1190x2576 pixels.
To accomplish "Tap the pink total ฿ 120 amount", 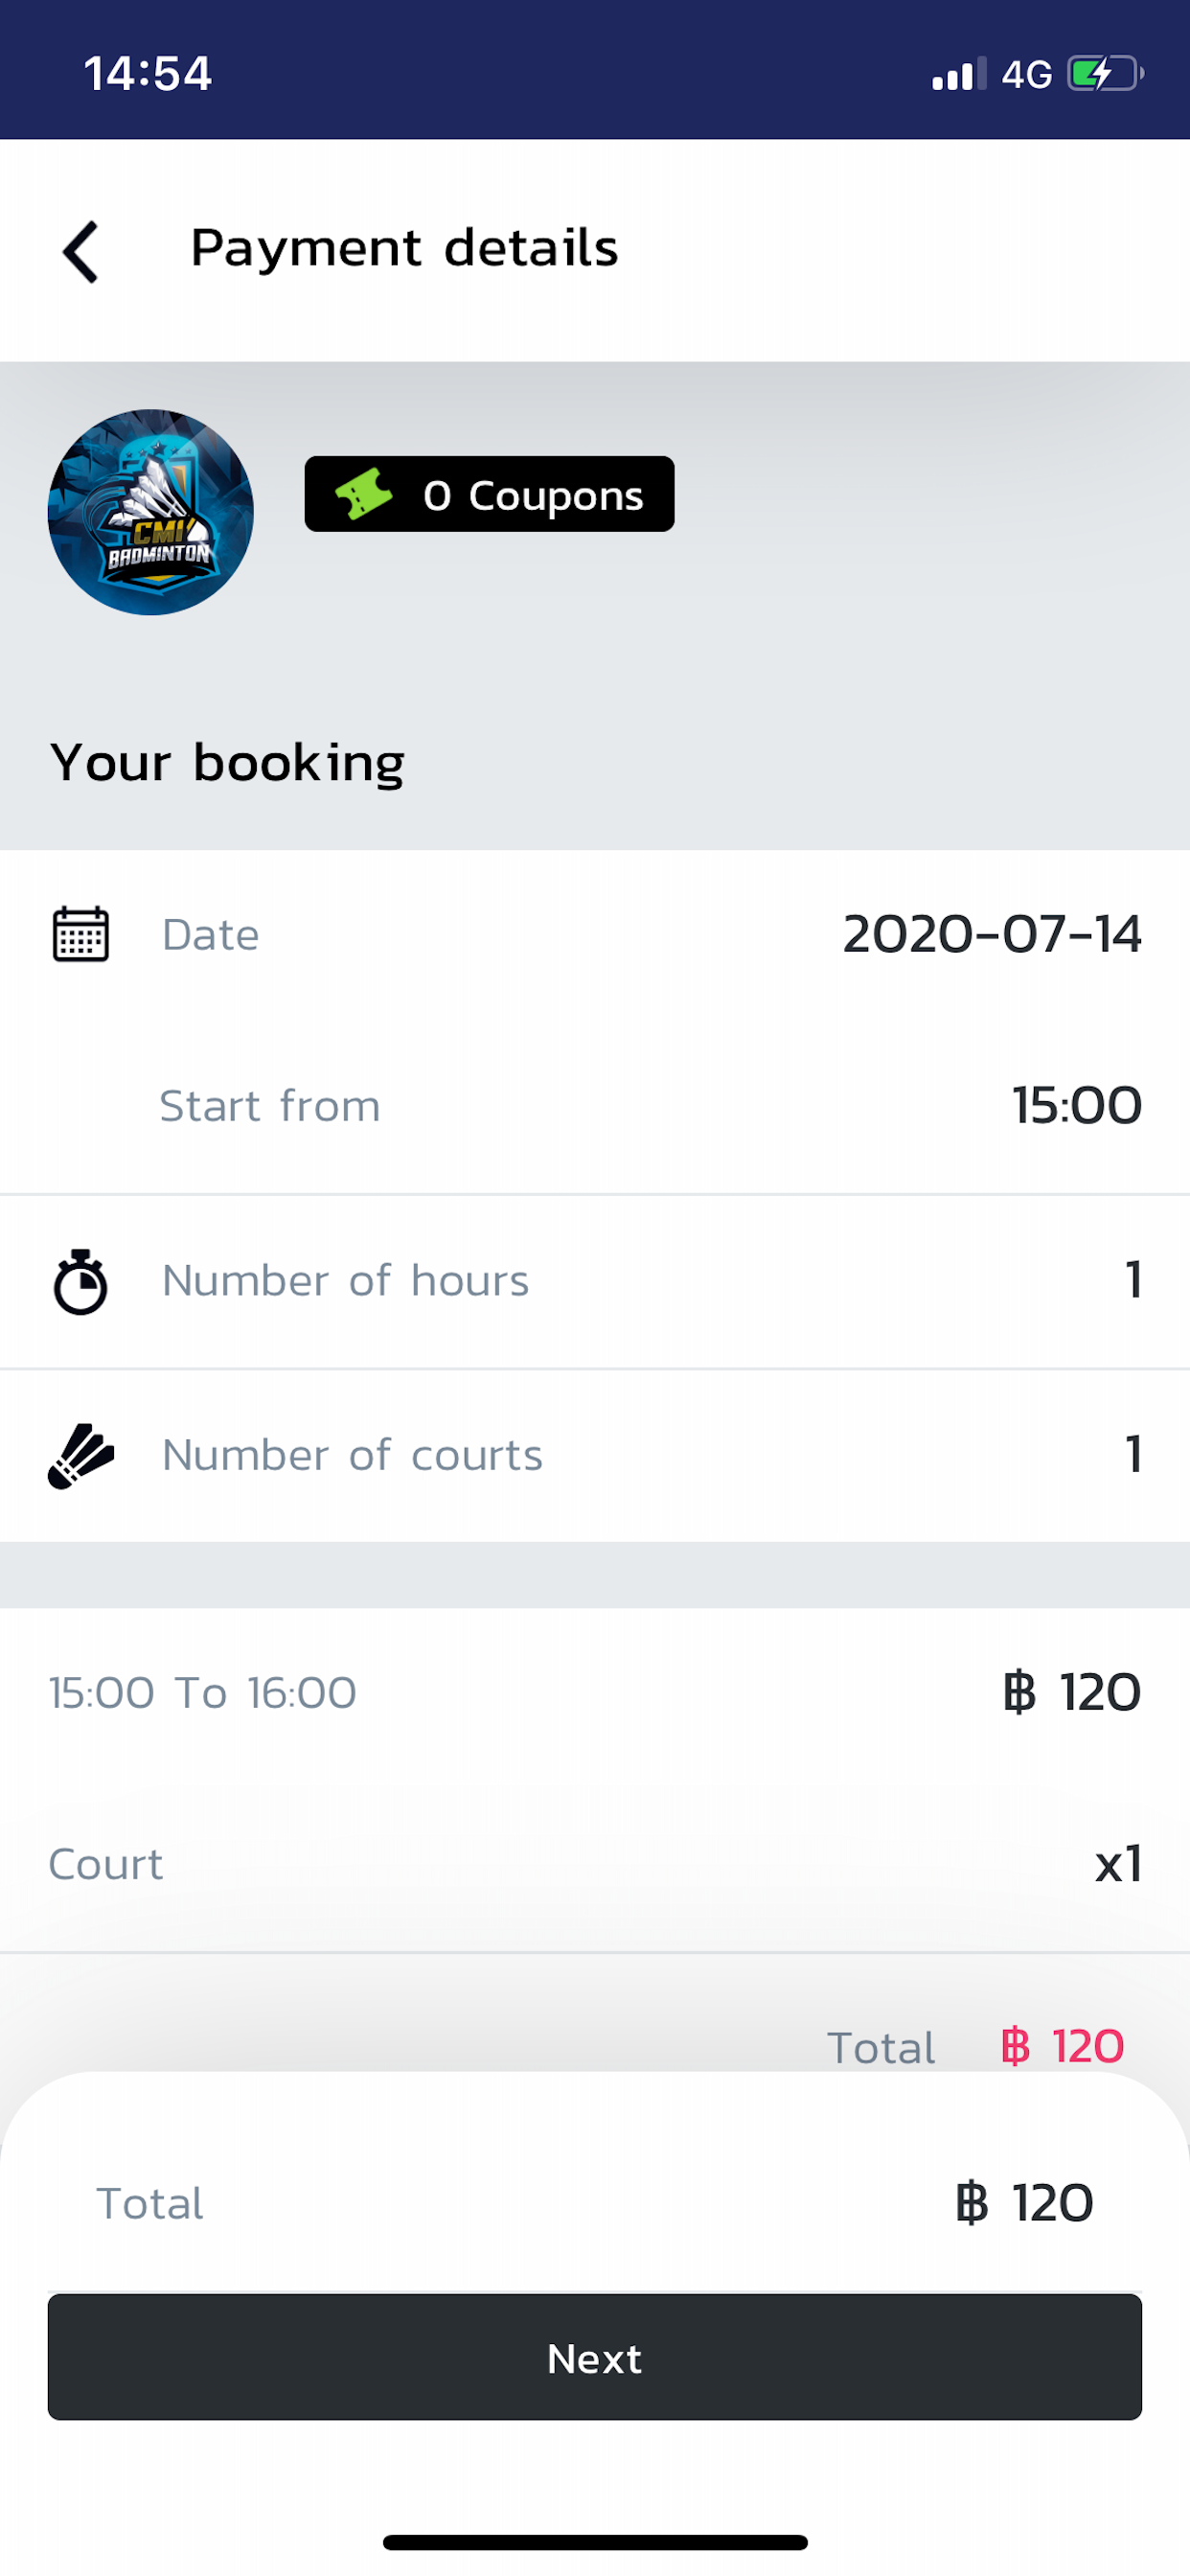I will click(x=1062, y=2046).
